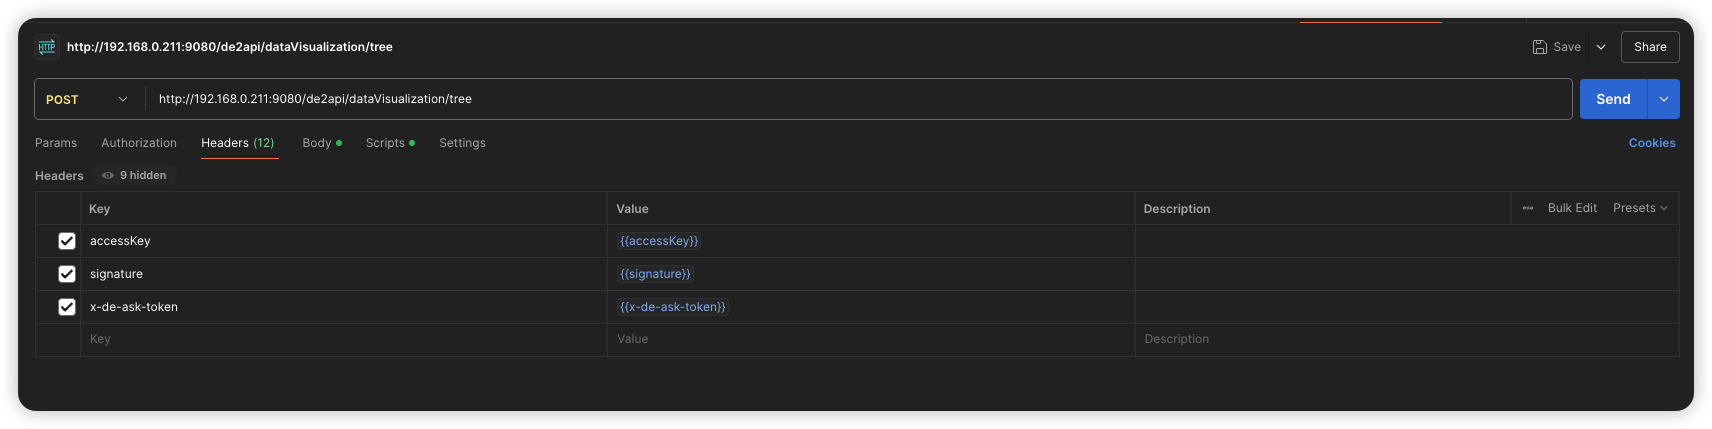Show the 9 hidden headers
The image size is (1712, 429).
(135, 175)
